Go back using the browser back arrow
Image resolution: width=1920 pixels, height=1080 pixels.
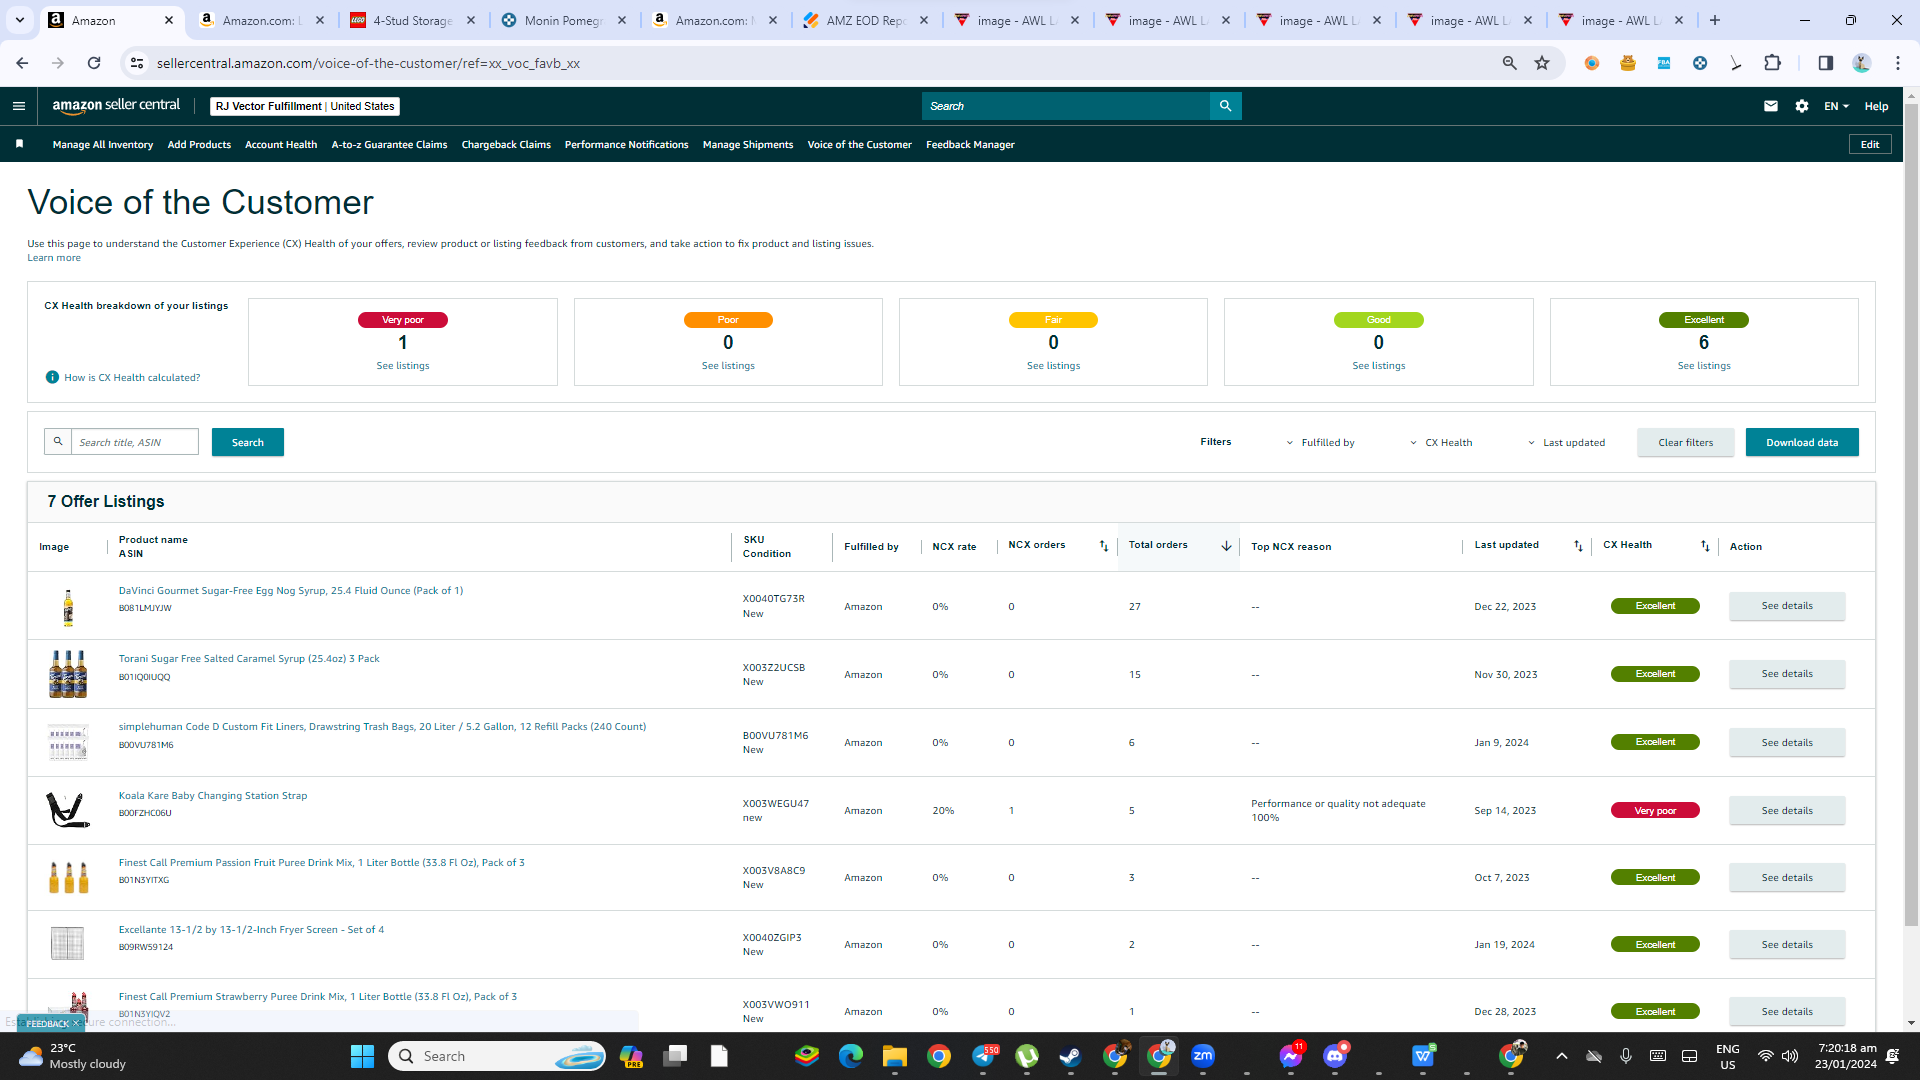22,63
